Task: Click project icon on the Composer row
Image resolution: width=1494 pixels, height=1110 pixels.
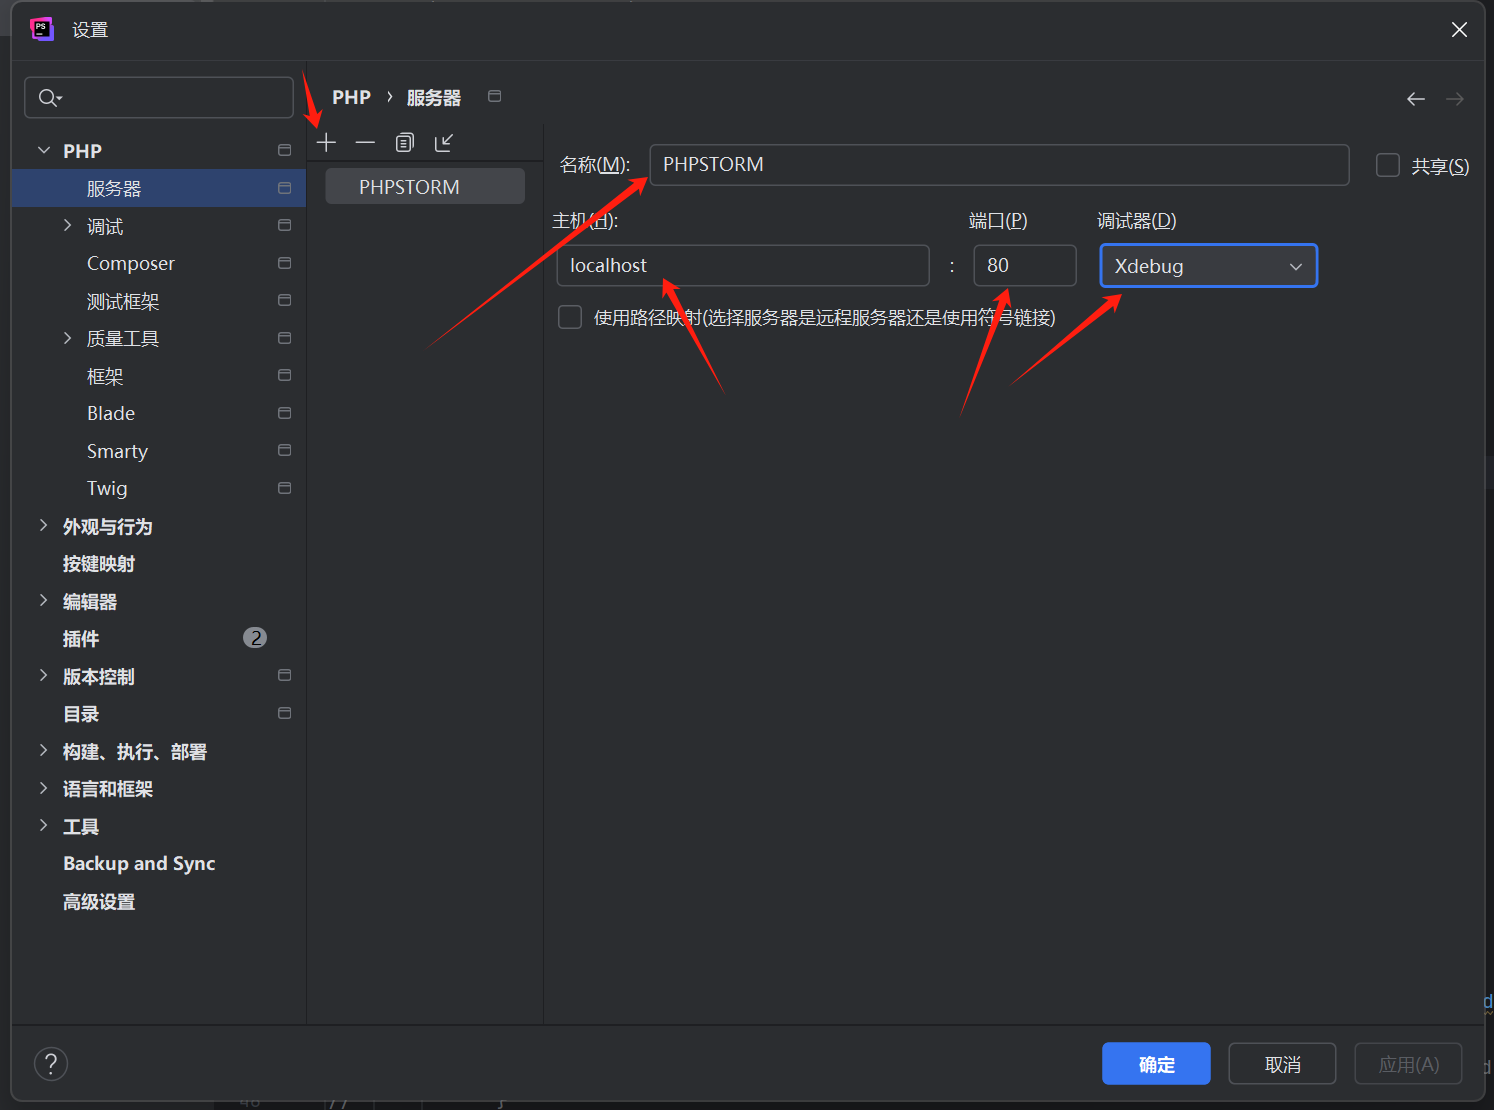Action: point(284,263)
